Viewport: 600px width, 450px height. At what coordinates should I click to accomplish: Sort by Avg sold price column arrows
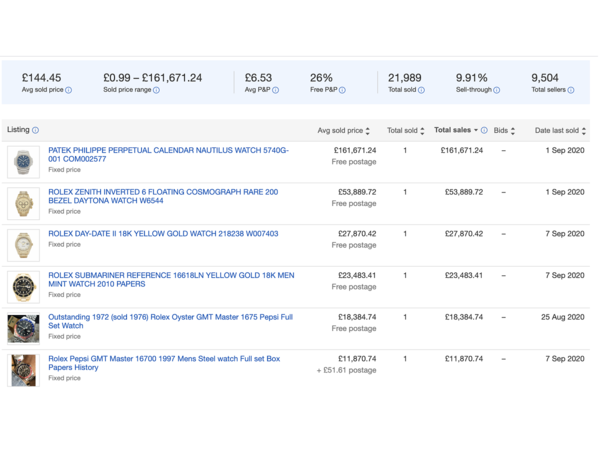pyautogui.click(x=367, y=131)
